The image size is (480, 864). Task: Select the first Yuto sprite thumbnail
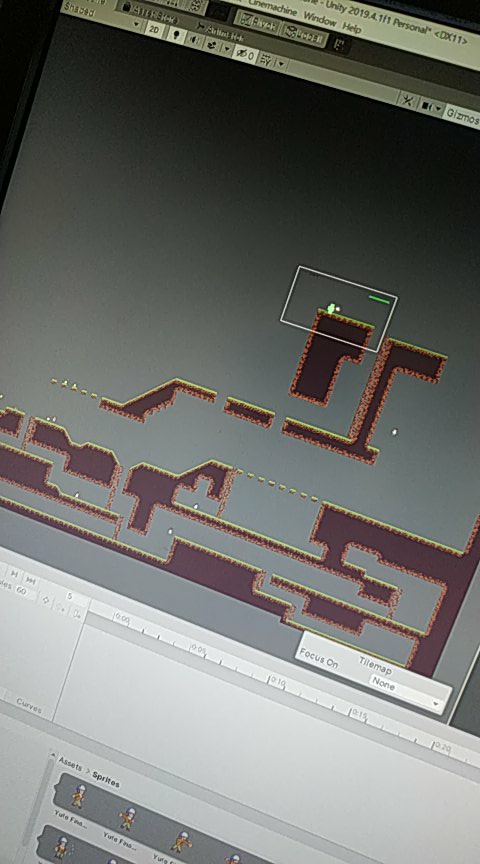79,797
